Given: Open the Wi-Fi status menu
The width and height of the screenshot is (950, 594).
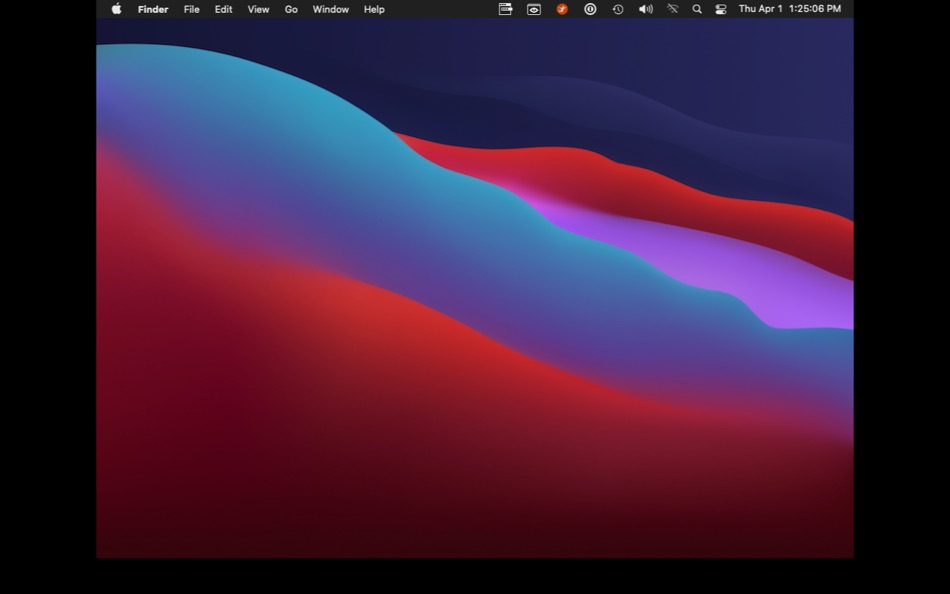Looking at the screenshot, I should point(673,9).
